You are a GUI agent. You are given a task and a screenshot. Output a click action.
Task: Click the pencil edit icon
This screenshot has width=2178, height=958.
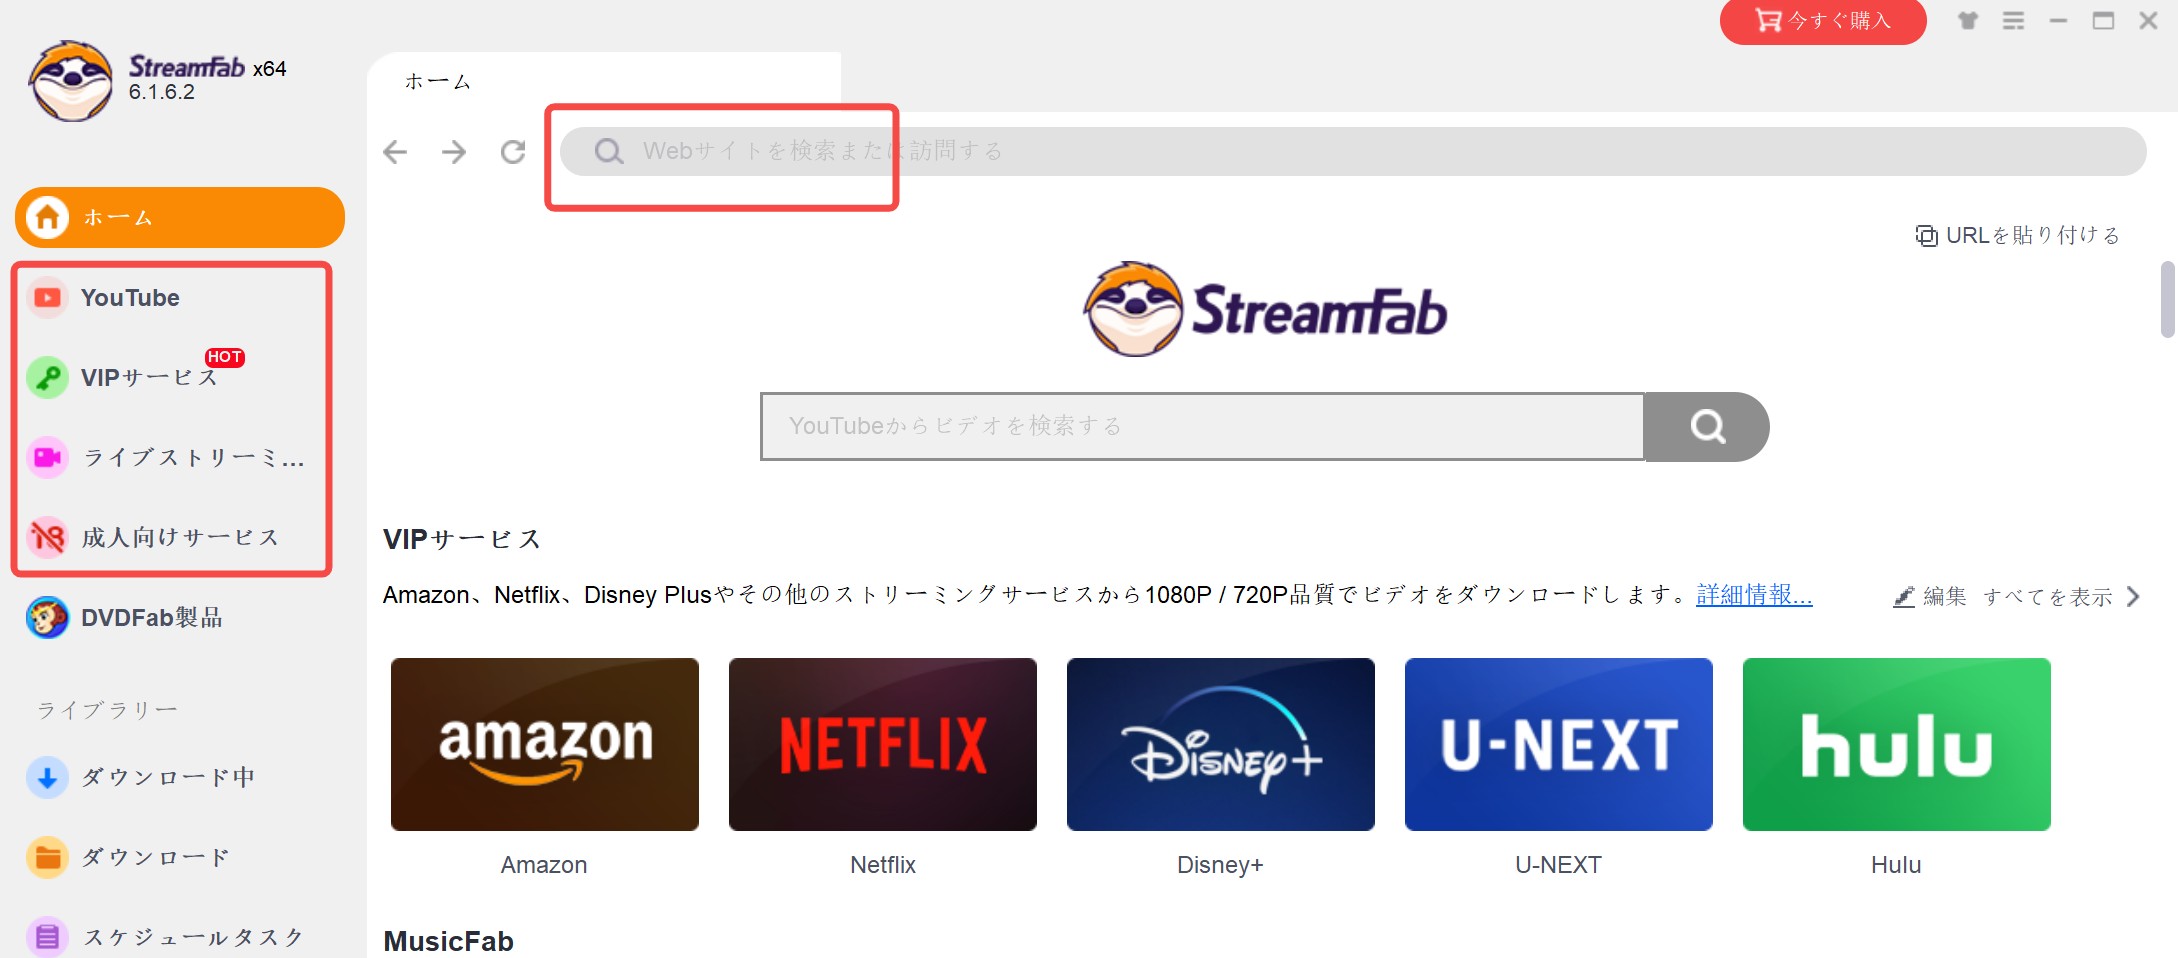(1904, 597)
